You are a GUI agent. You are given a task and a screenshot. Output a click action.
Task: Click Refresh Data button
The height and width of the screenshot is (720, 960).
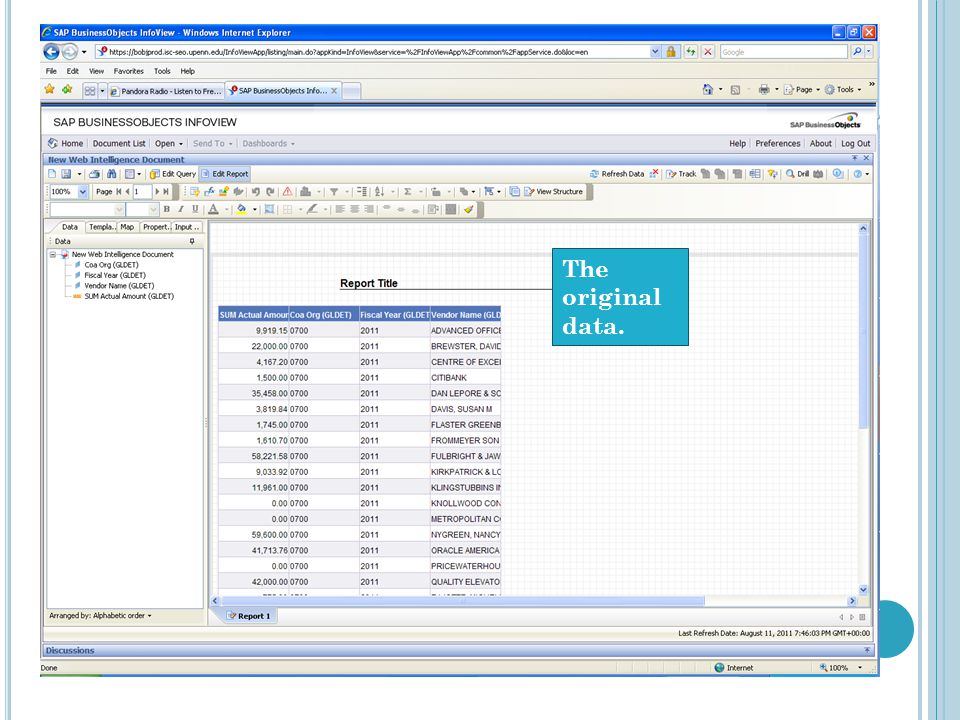617,174
